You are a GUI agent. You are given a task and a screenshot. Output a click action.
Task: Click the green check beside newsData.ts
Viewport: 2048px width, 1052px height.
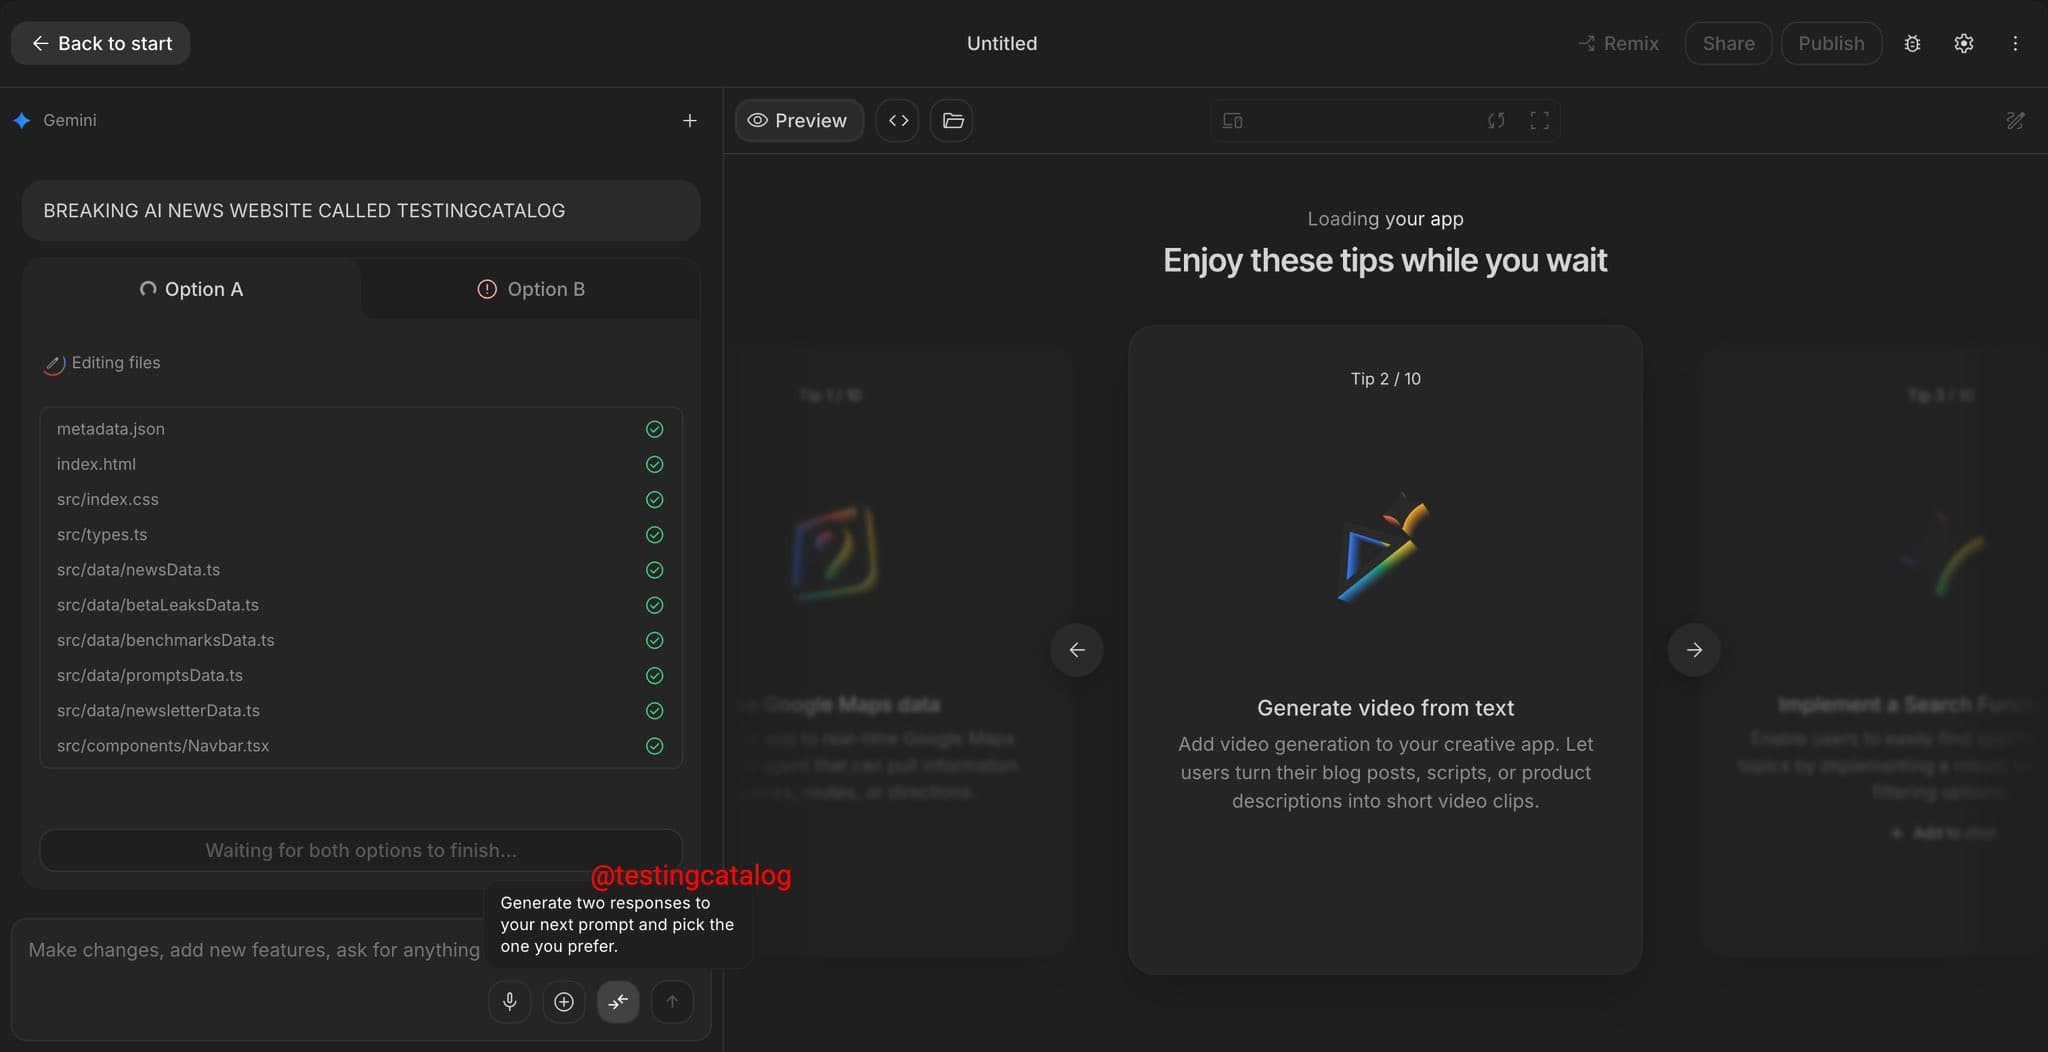coord(655,570)
